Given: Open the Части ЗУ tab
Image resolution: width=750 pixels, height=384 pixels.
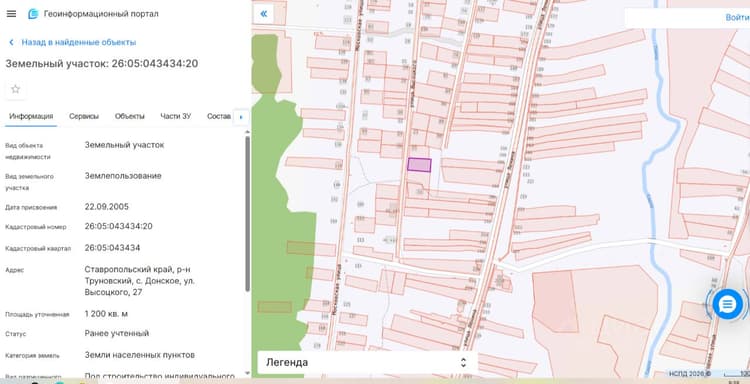Looking at the screenshot, I should click(176, 116).
